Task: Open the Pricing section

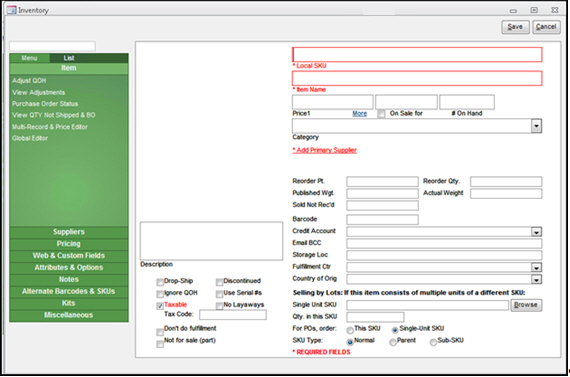Action: coord(69,244)
